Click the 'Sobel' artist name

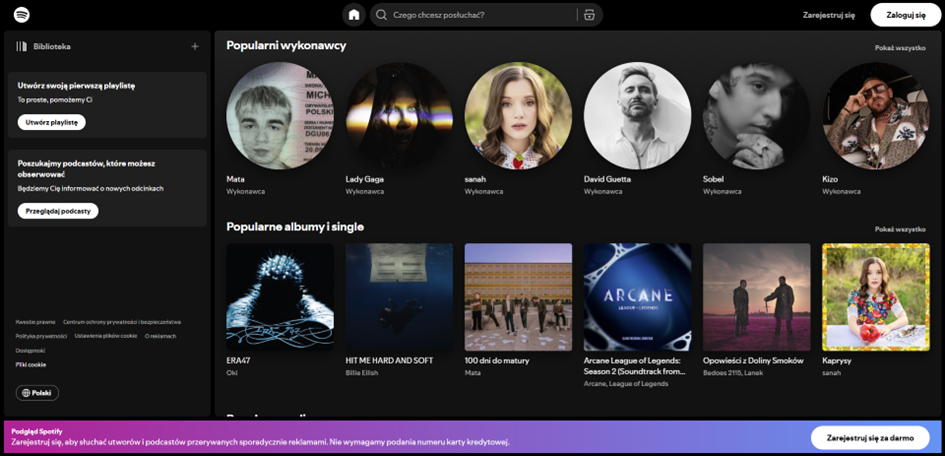click(714, 179)
